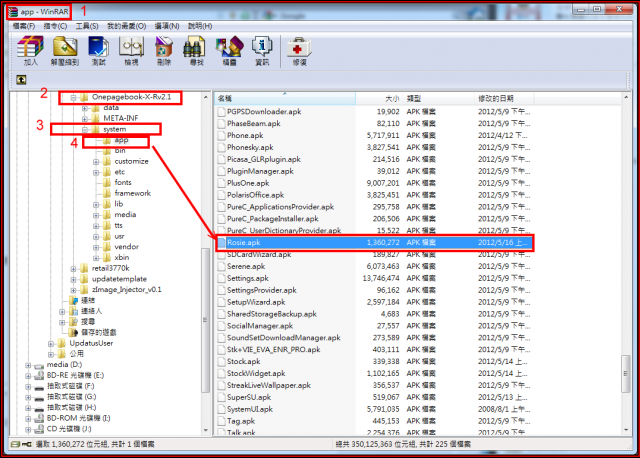640x458 pixels.
Task: Click the drive icon of media (D:)
Action: 39,365
